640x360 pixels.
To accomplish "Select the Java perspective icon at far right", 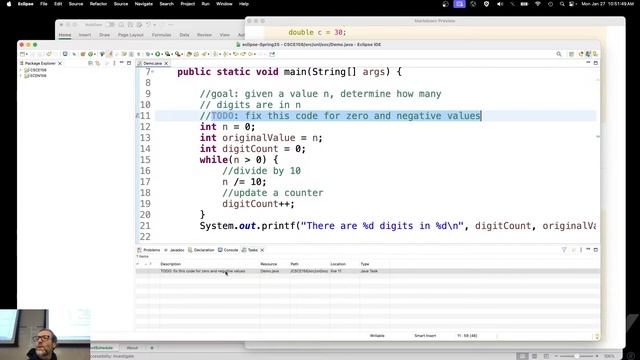I will click(x=596, y=54).
